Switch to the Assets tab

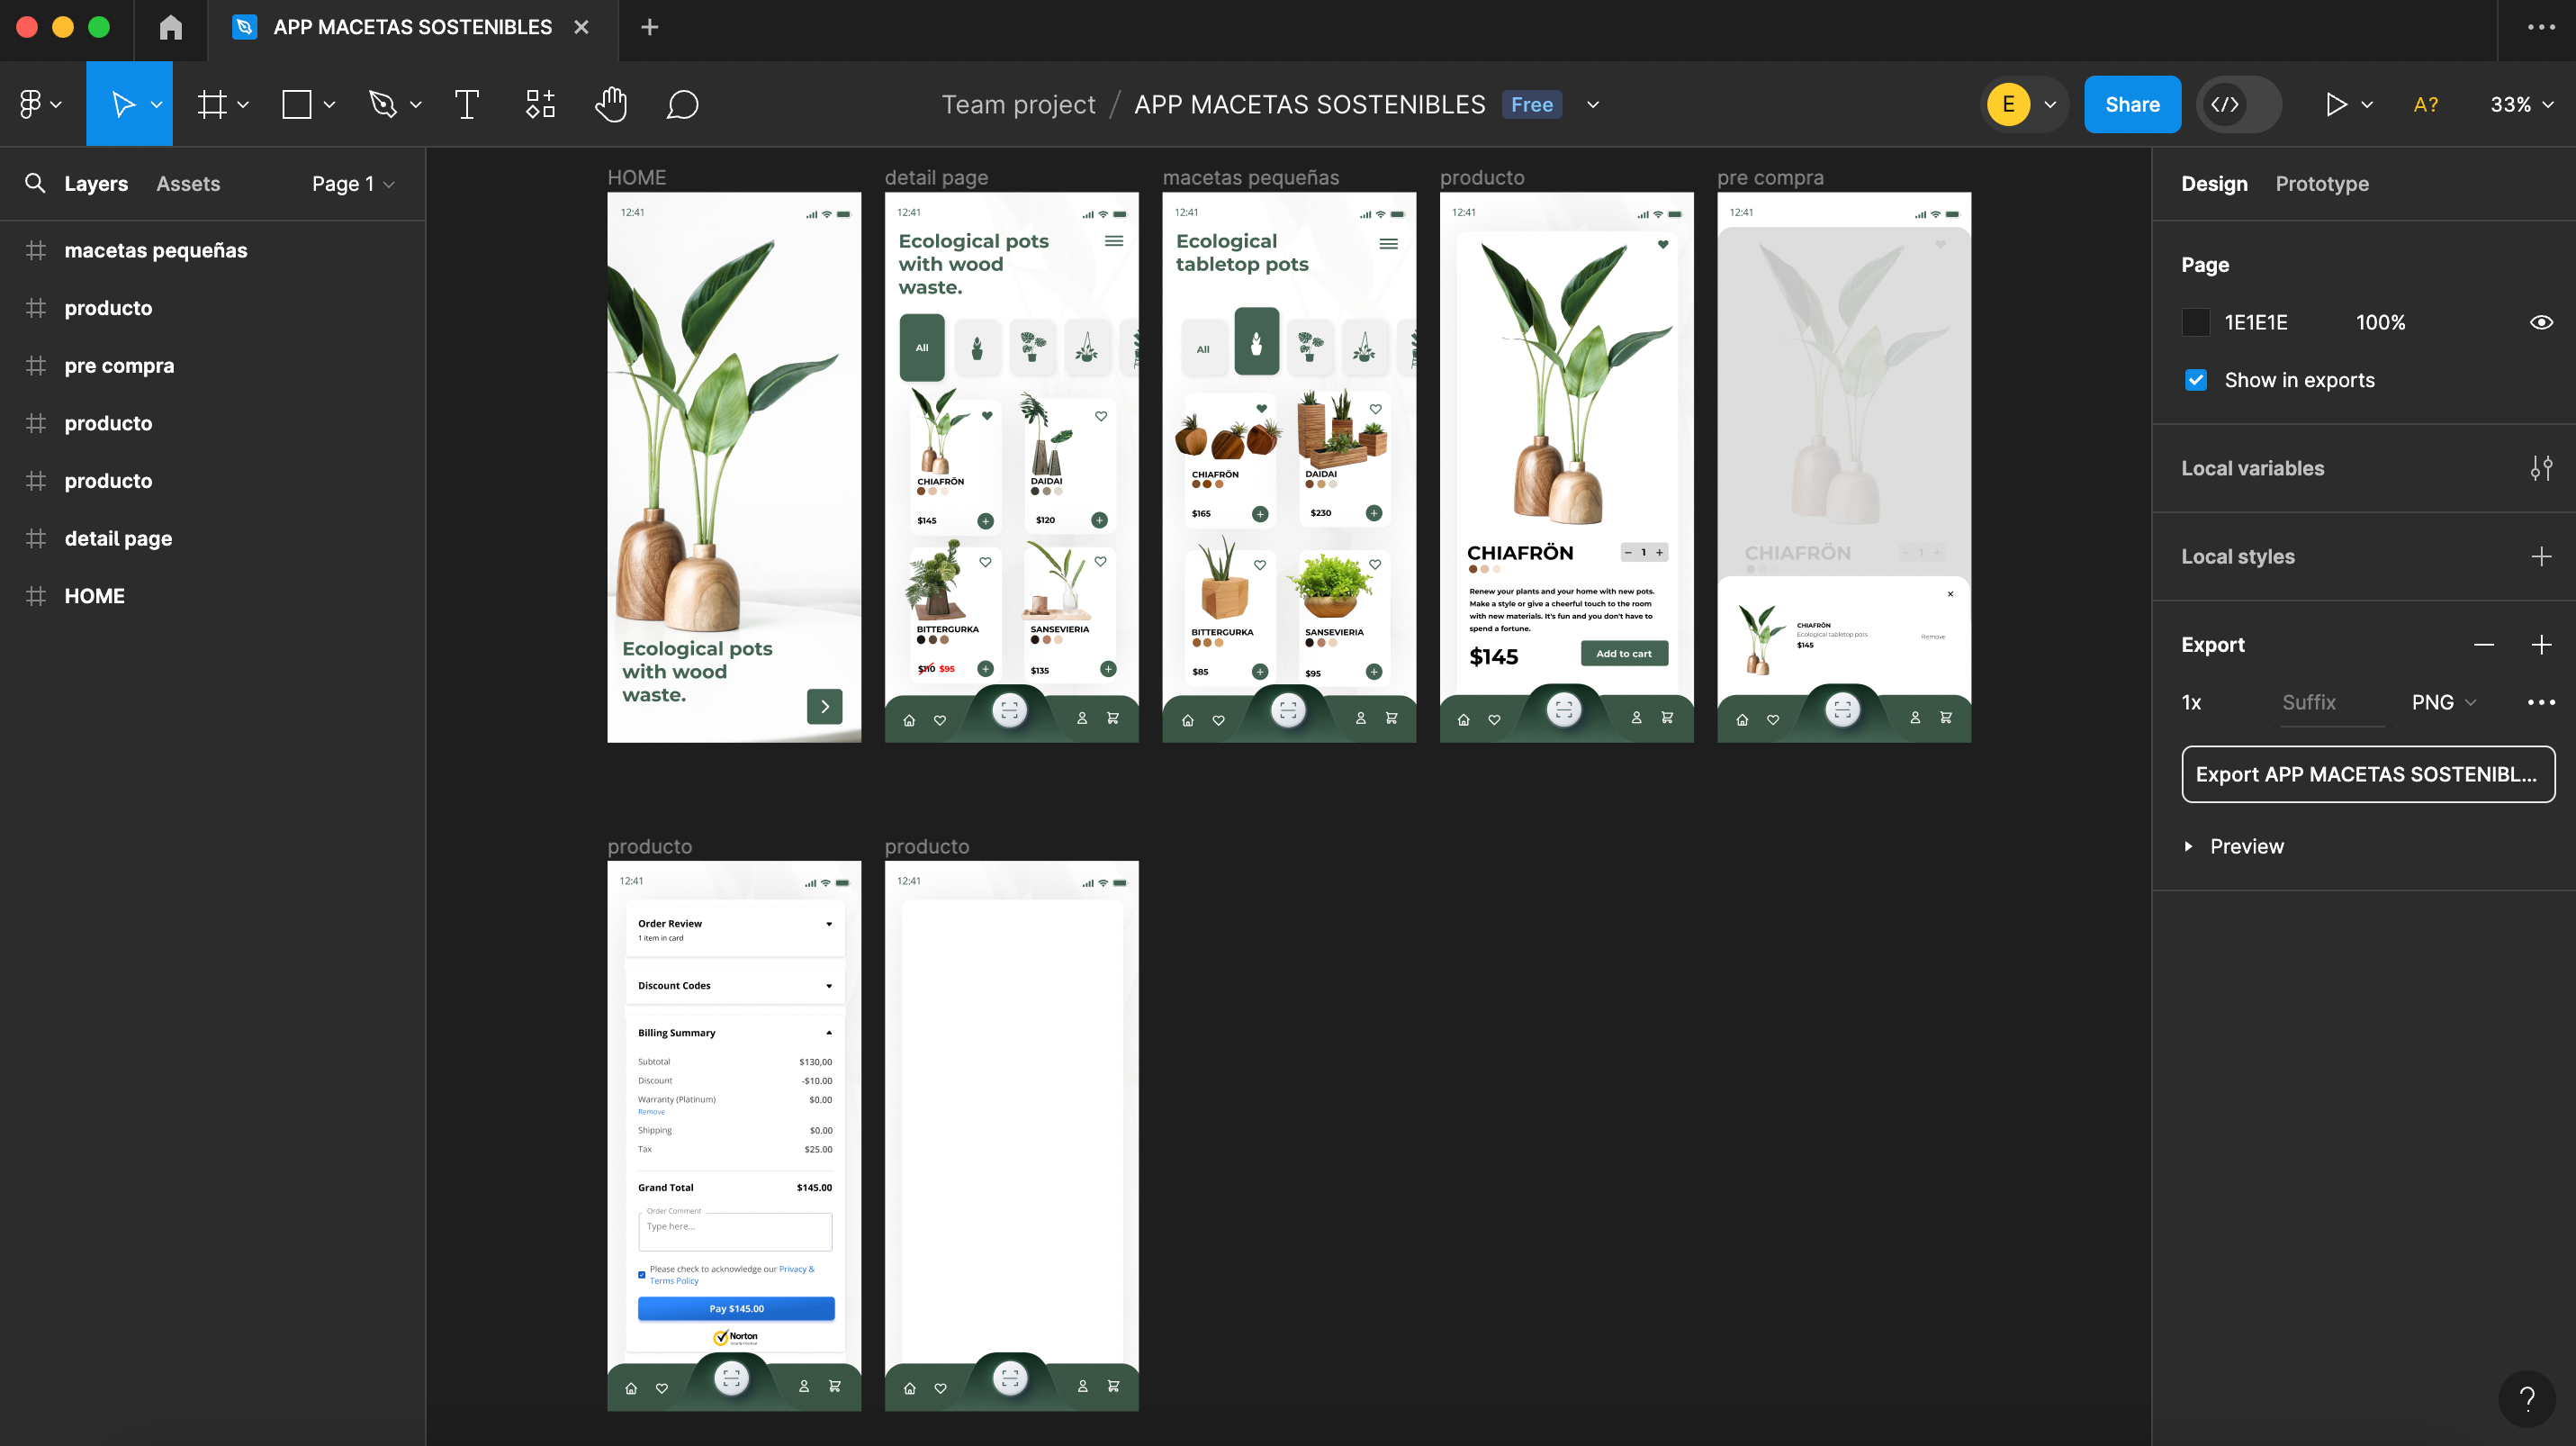click(188, 184)
